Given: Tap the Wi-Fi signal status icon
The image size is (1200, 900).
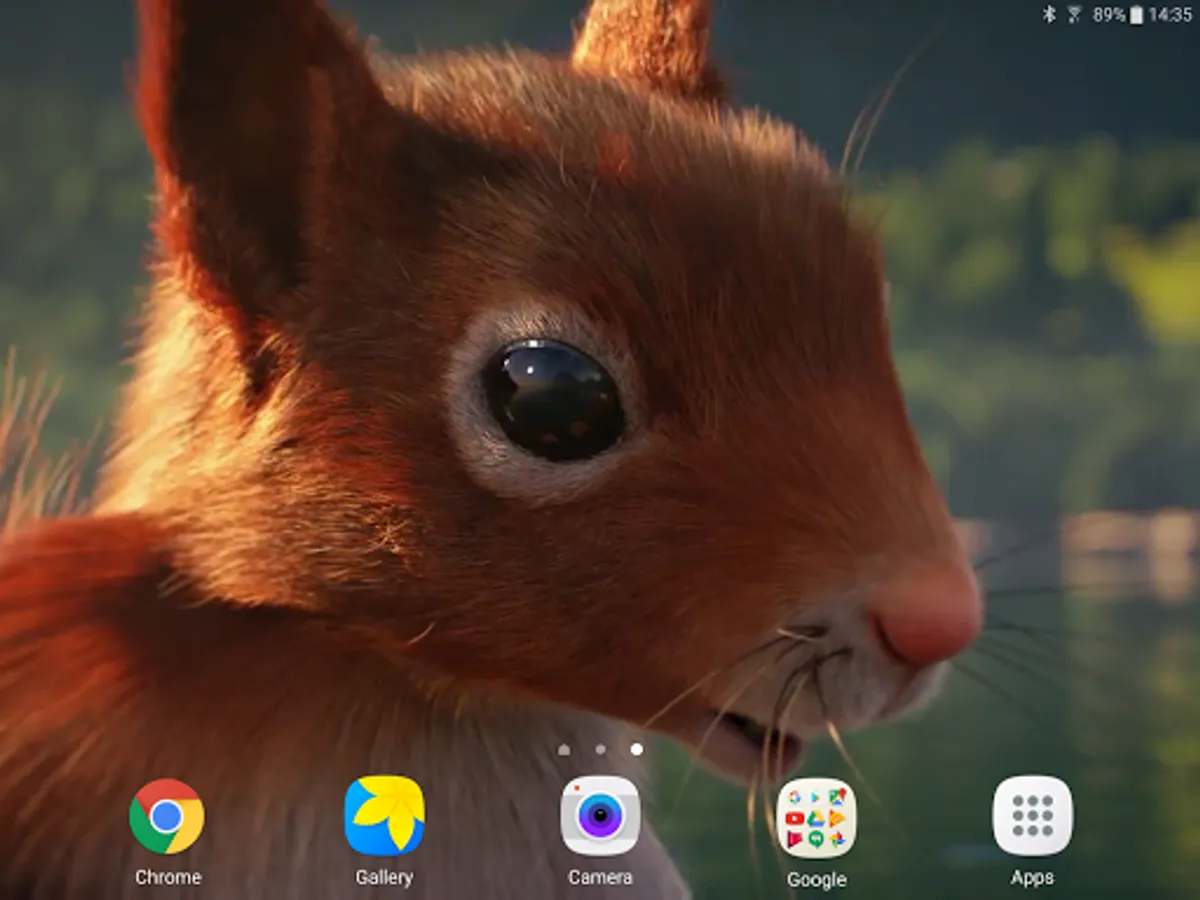Looking at the screenshot, I should [x=1075, y=14].
